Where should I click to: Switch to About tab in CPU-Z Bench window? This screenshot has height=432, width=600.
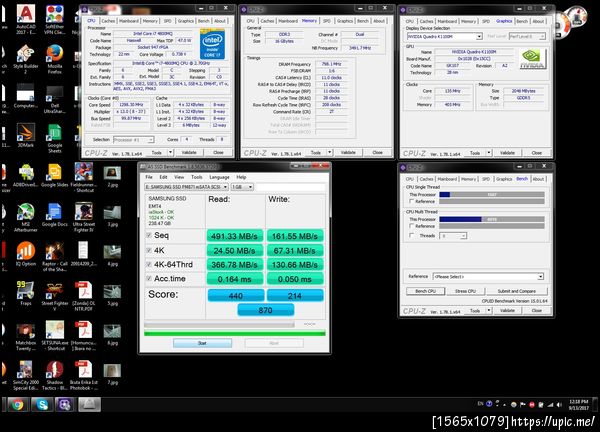tap(538, 179)
